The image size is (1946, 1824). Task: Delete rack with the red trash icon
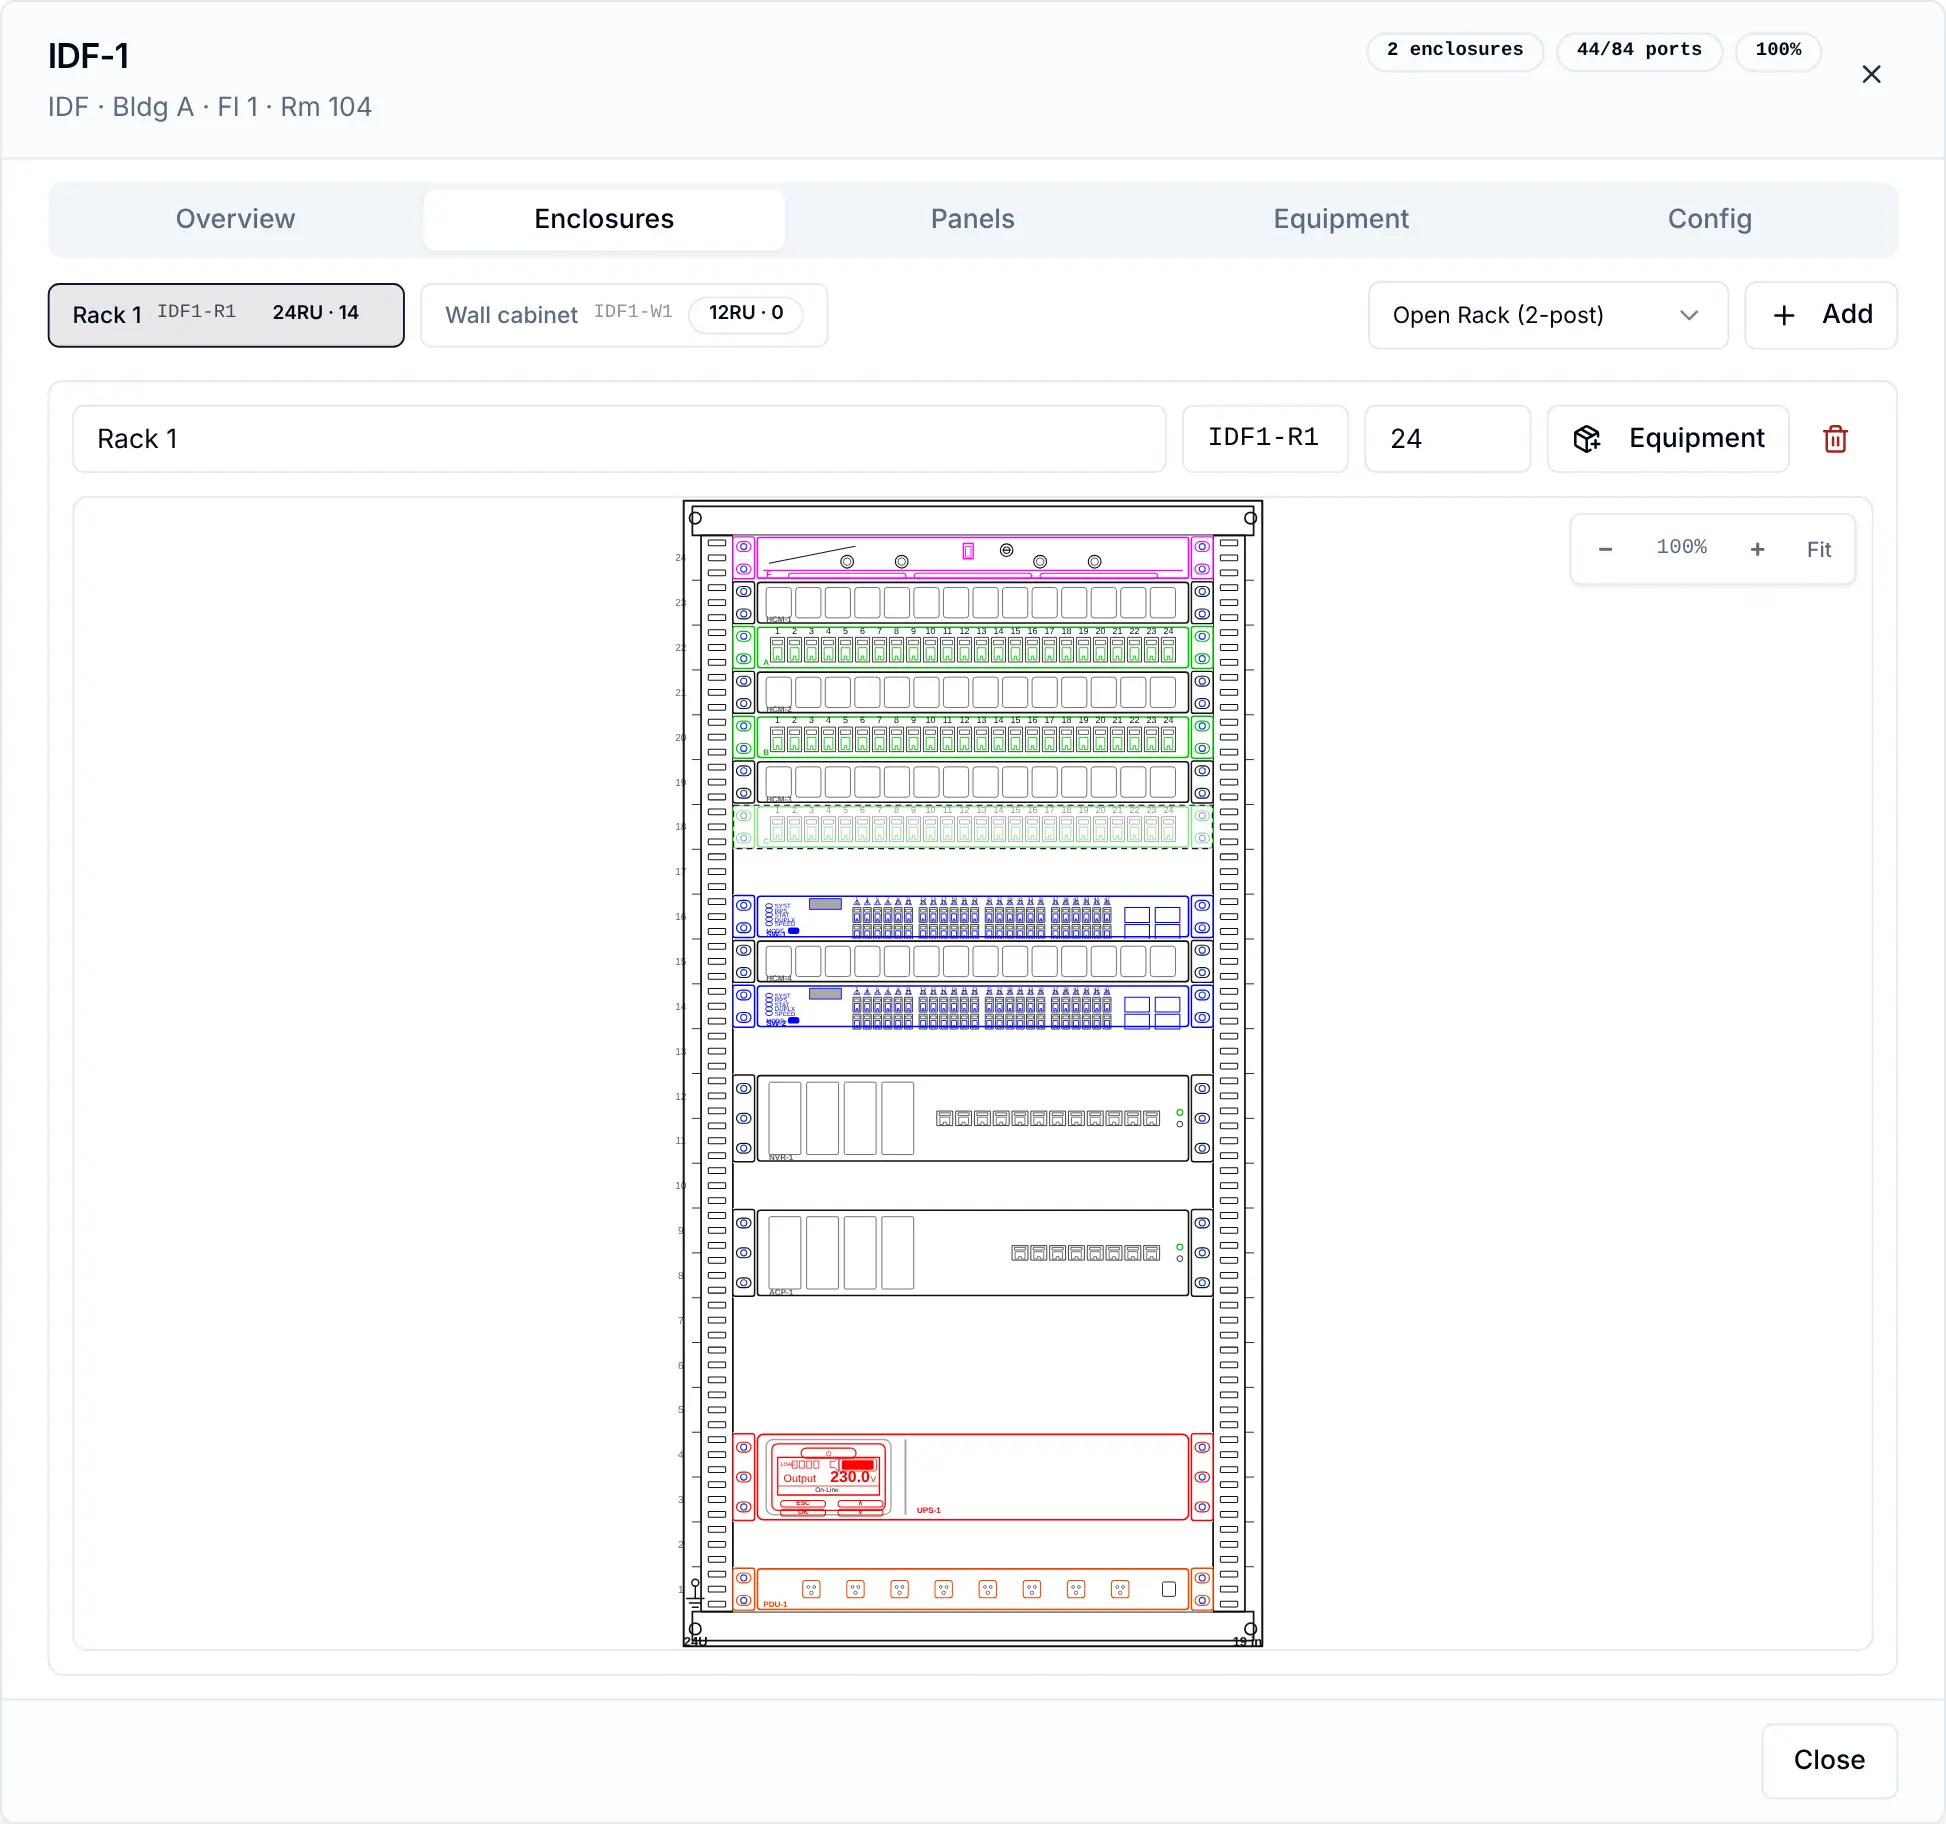[x=1835, y=439]
